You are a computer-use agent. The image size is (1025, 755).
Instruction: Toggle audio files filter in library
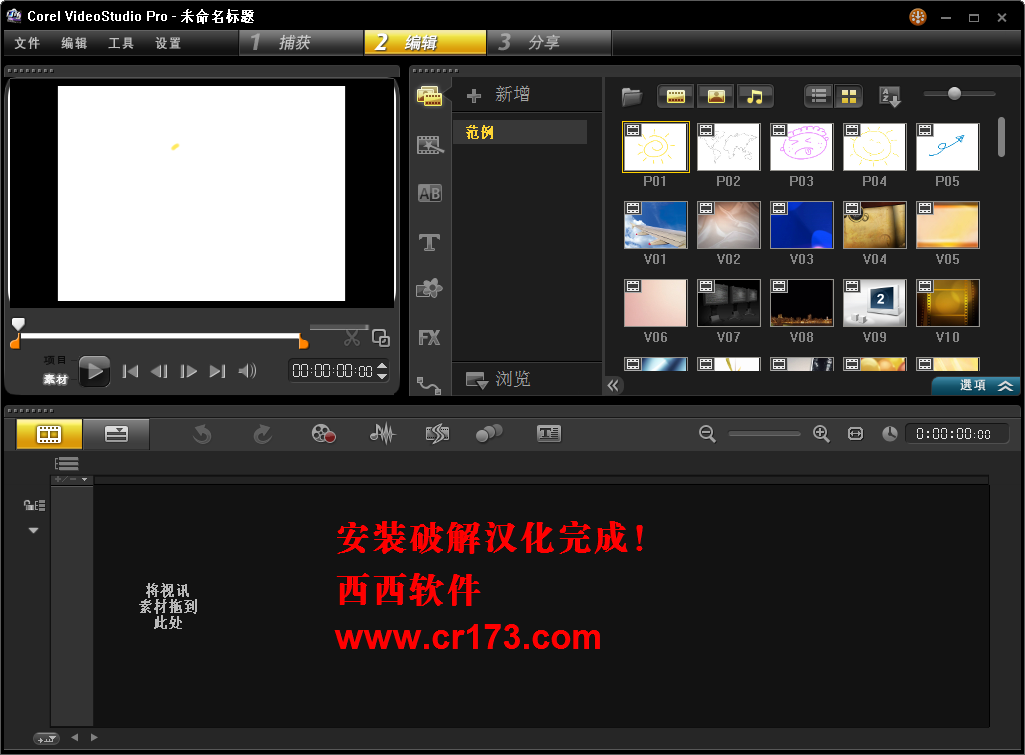[x=756, y=96]
